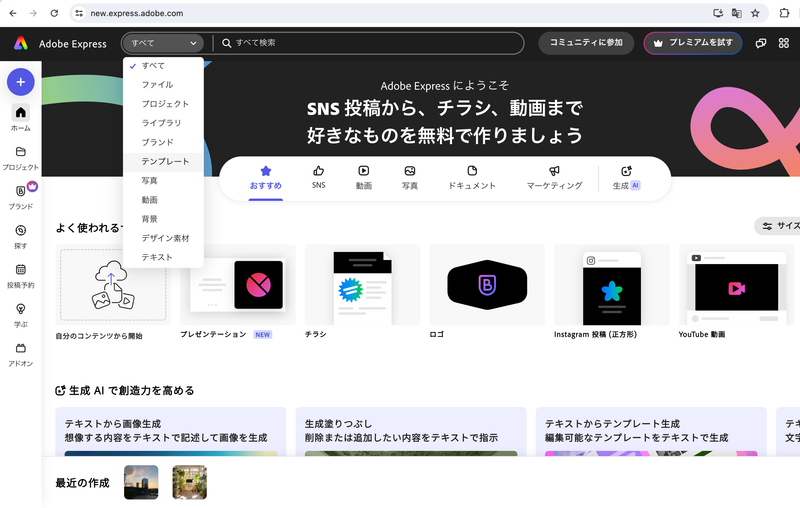Open テキストからテンプレート生成 AI card

point(651,431)
